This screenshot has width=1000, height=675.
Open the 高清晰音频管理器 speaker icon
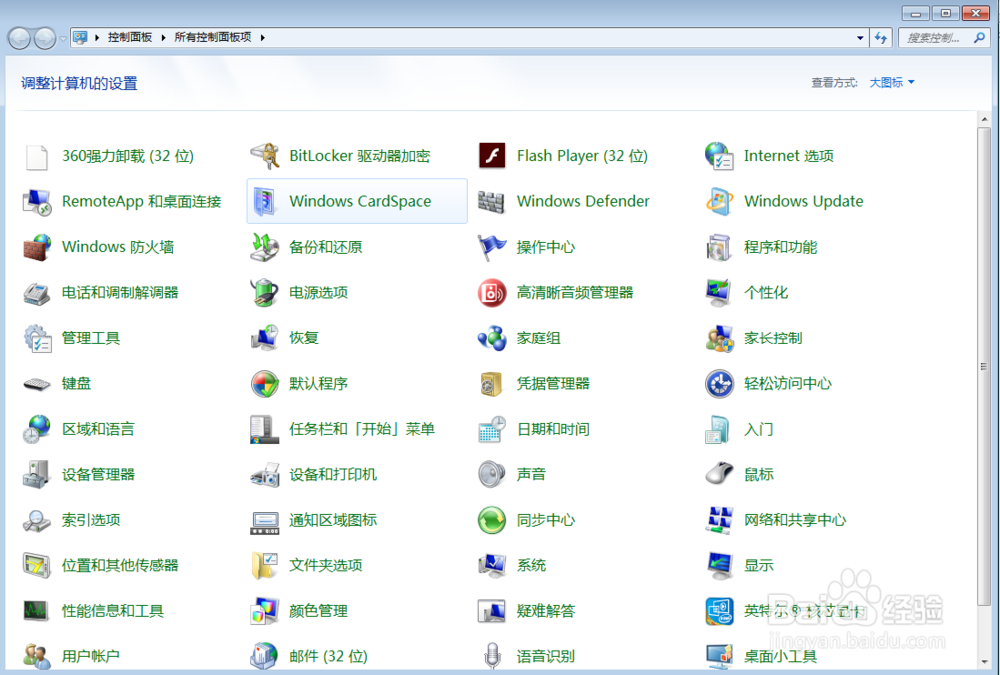(492, 293)
